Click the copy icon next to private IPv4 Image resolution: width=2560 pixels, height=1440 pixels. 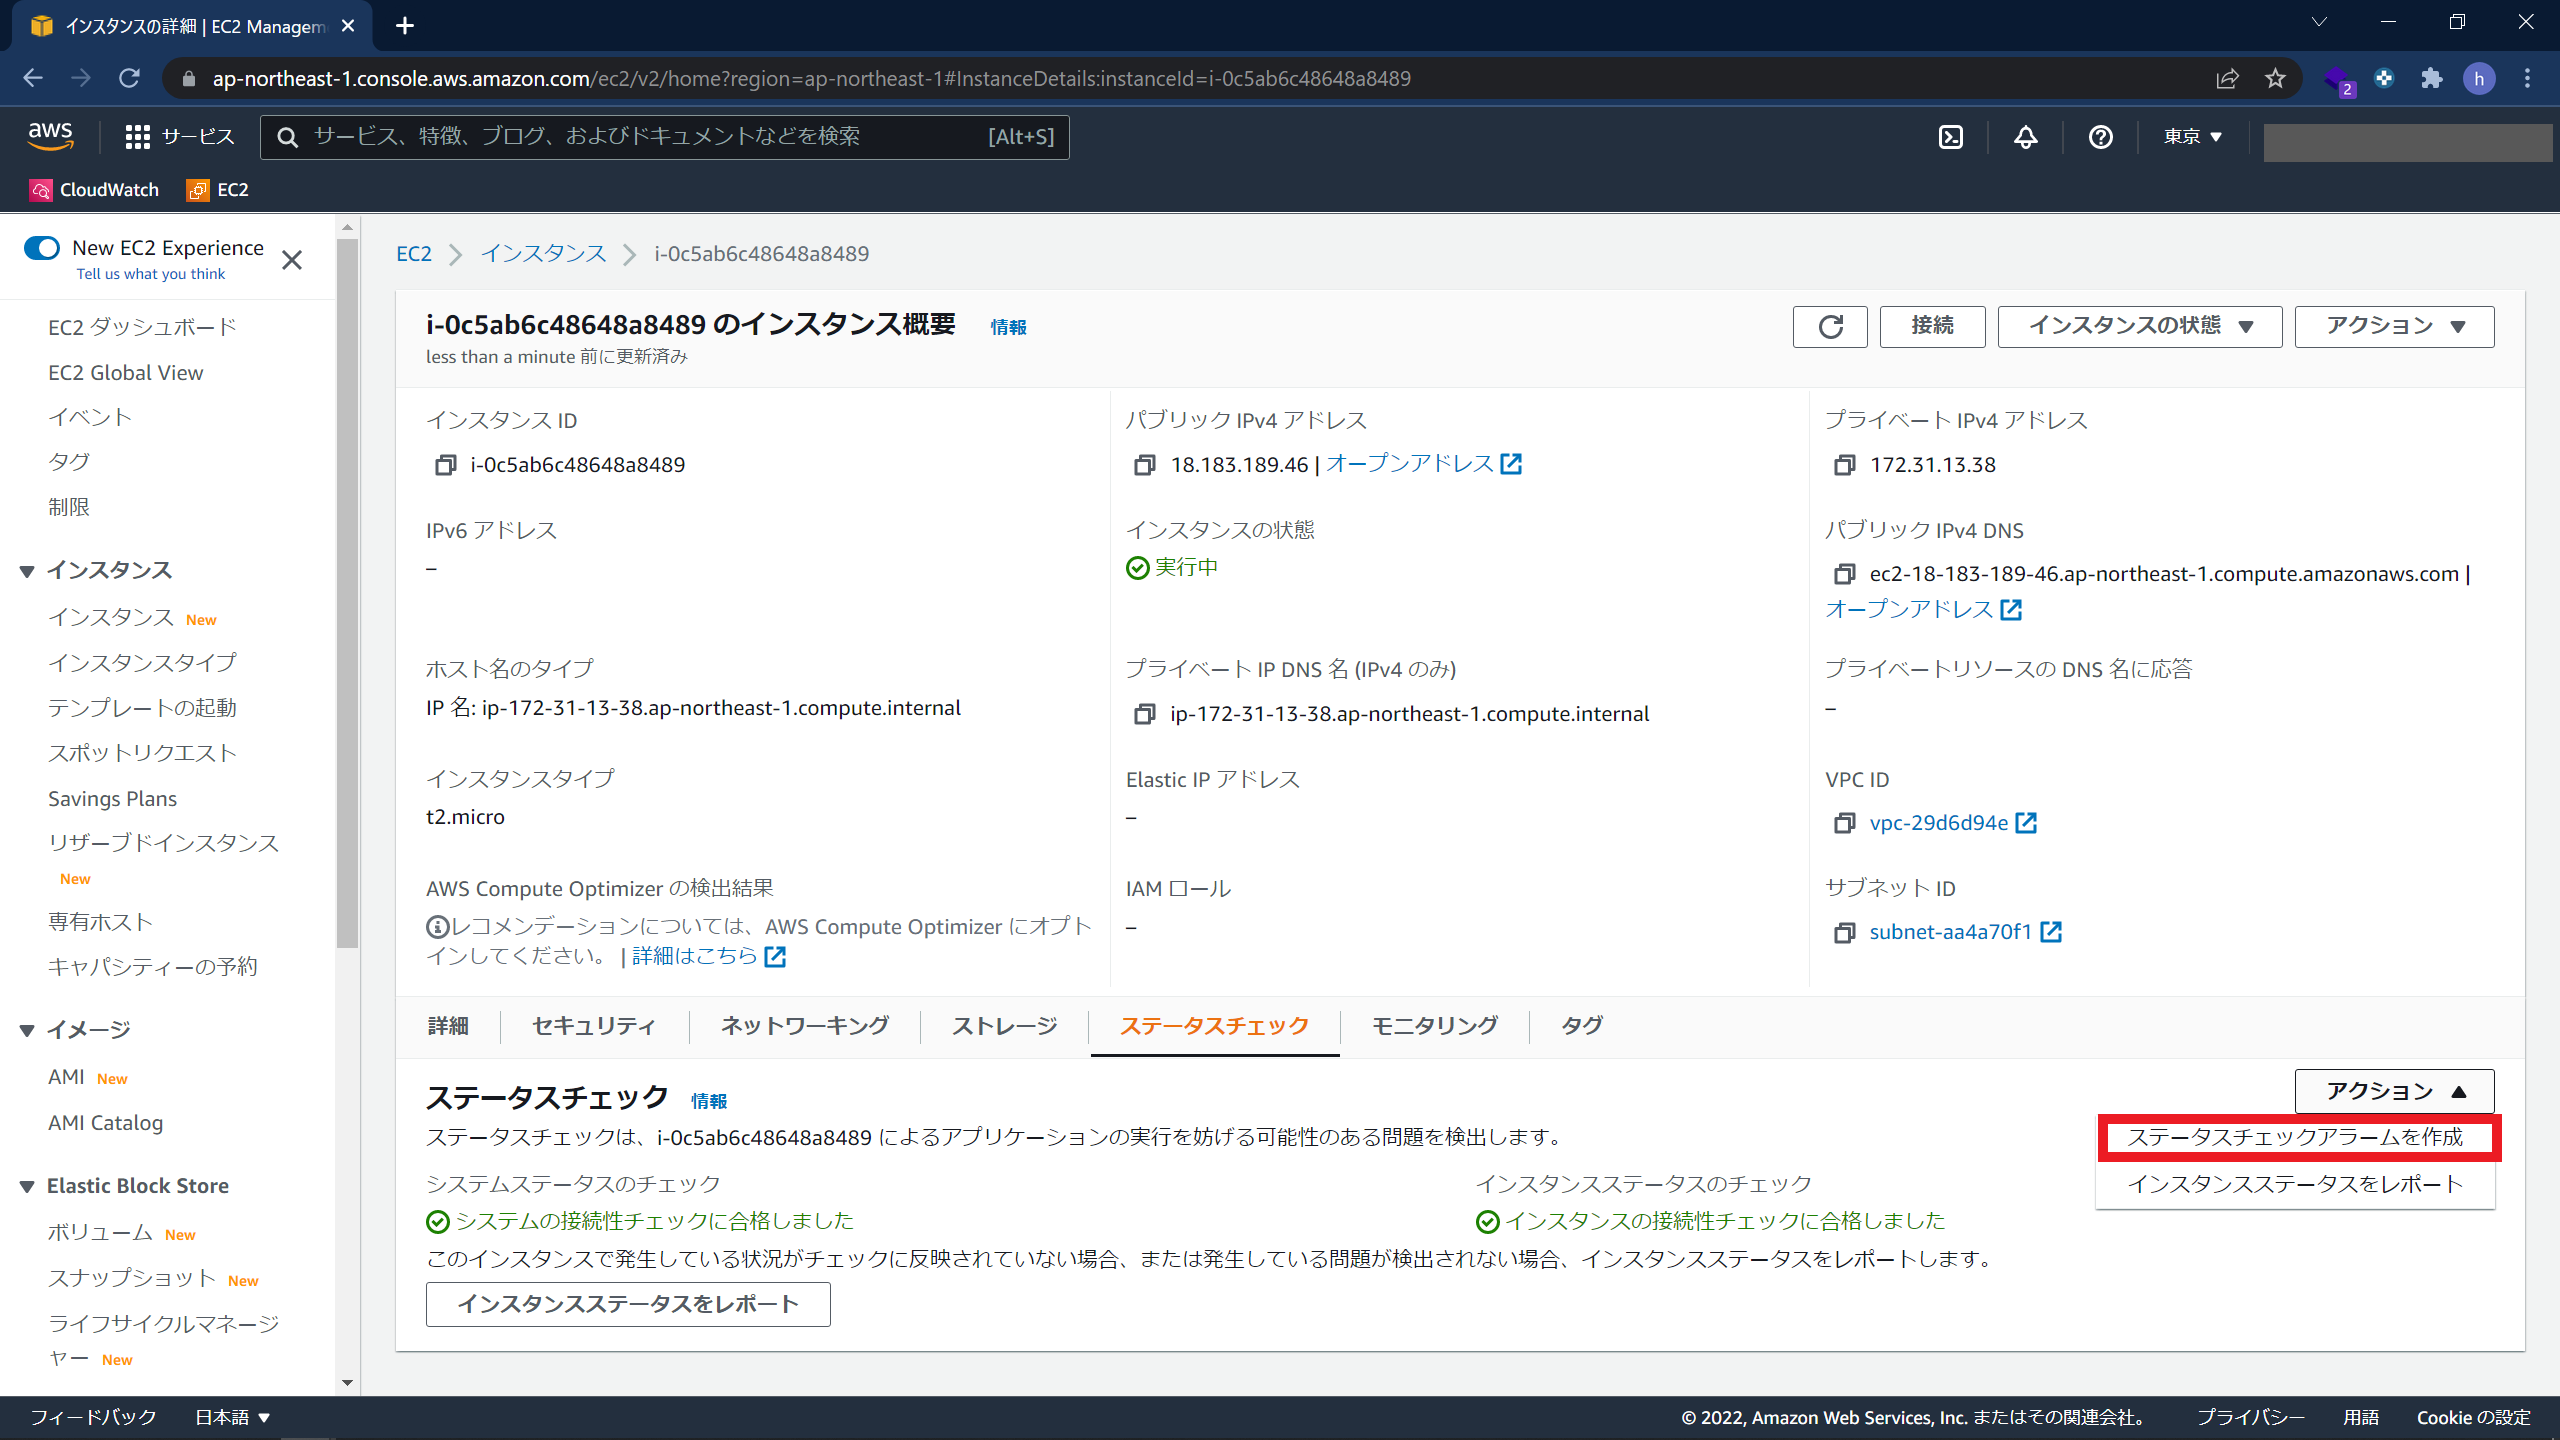1841,464
